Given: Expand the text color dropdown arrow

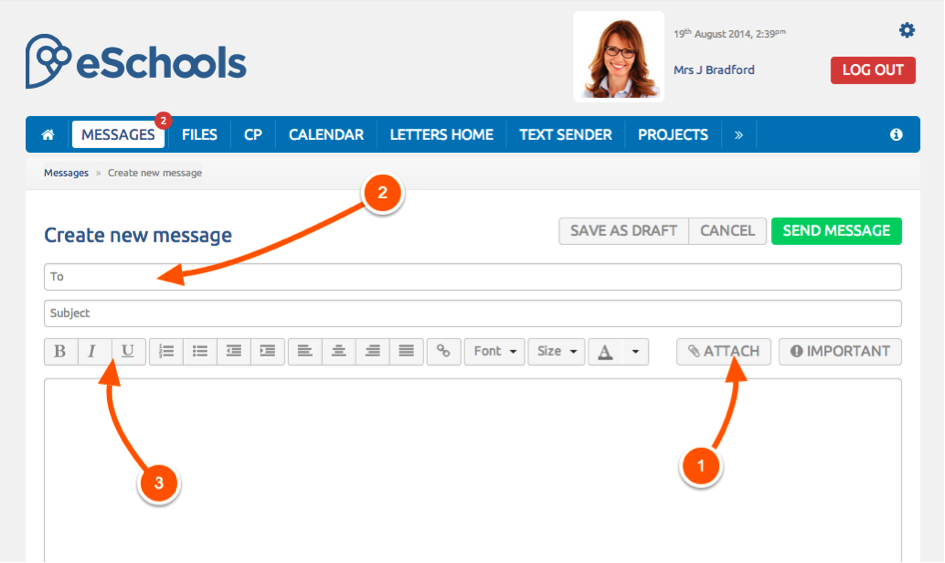Looking at the screenshot, I should pyautogui.click(x=636, y=351).
